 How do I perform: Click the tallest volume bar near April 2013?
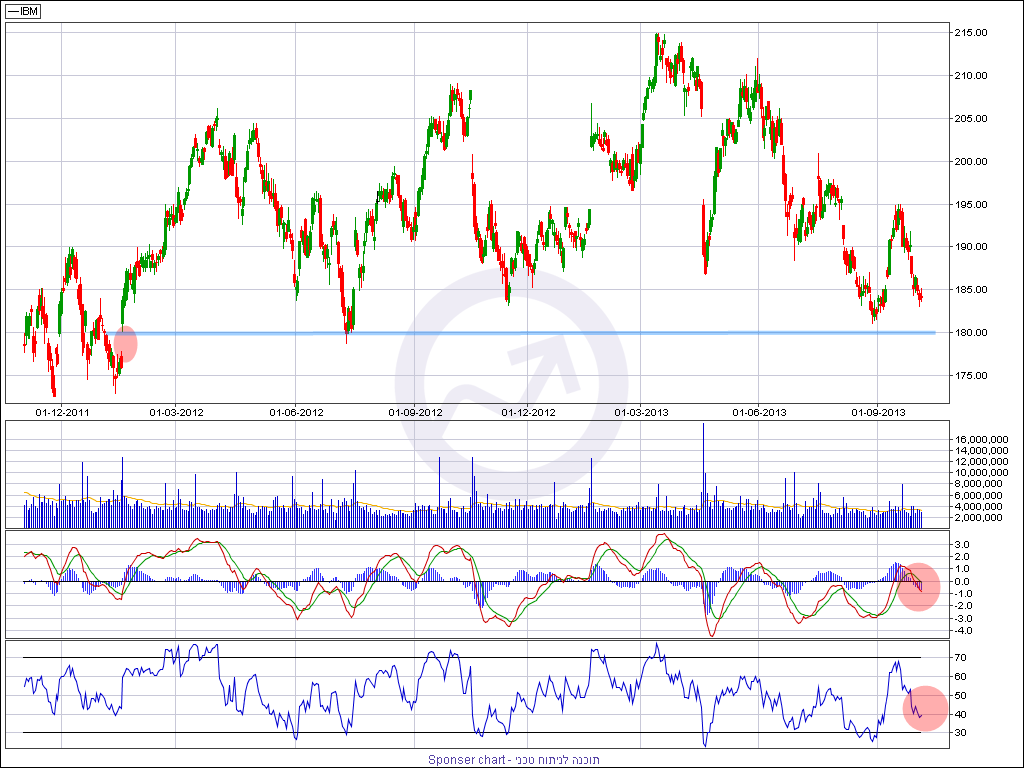tap(703, 475)
